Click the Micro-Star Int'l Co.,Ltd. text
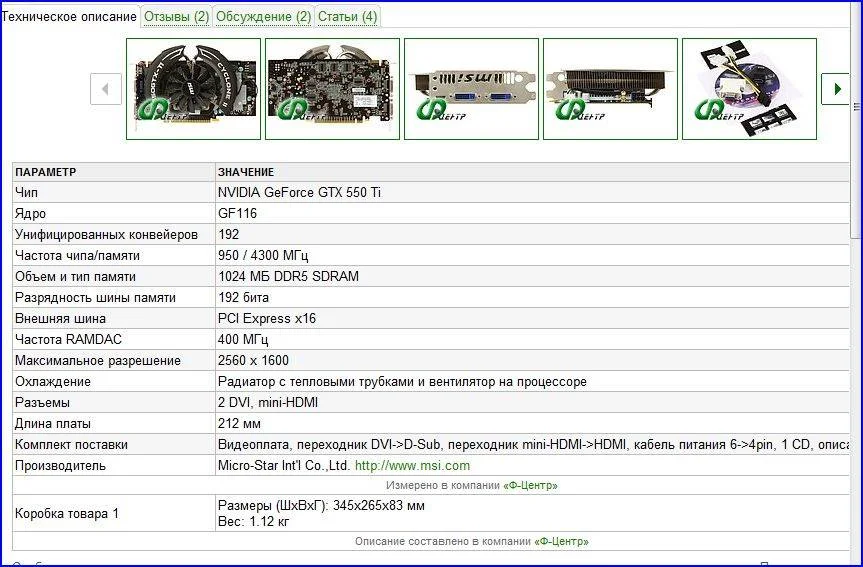This screenshot has width=863, height=567. click(x=284, y=466)
